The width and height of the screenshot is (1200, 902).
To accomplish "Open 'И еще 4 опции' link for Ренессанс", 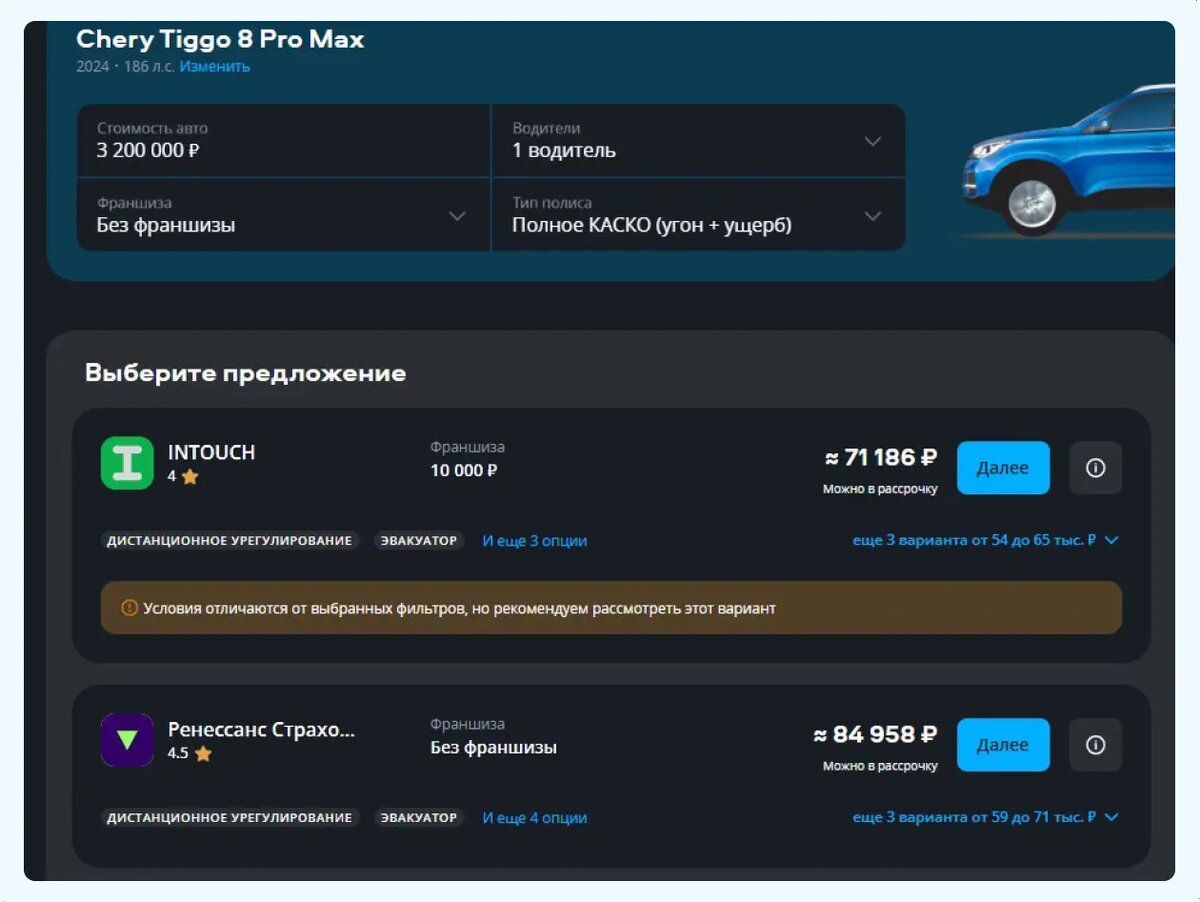I will tap(535, 817).
